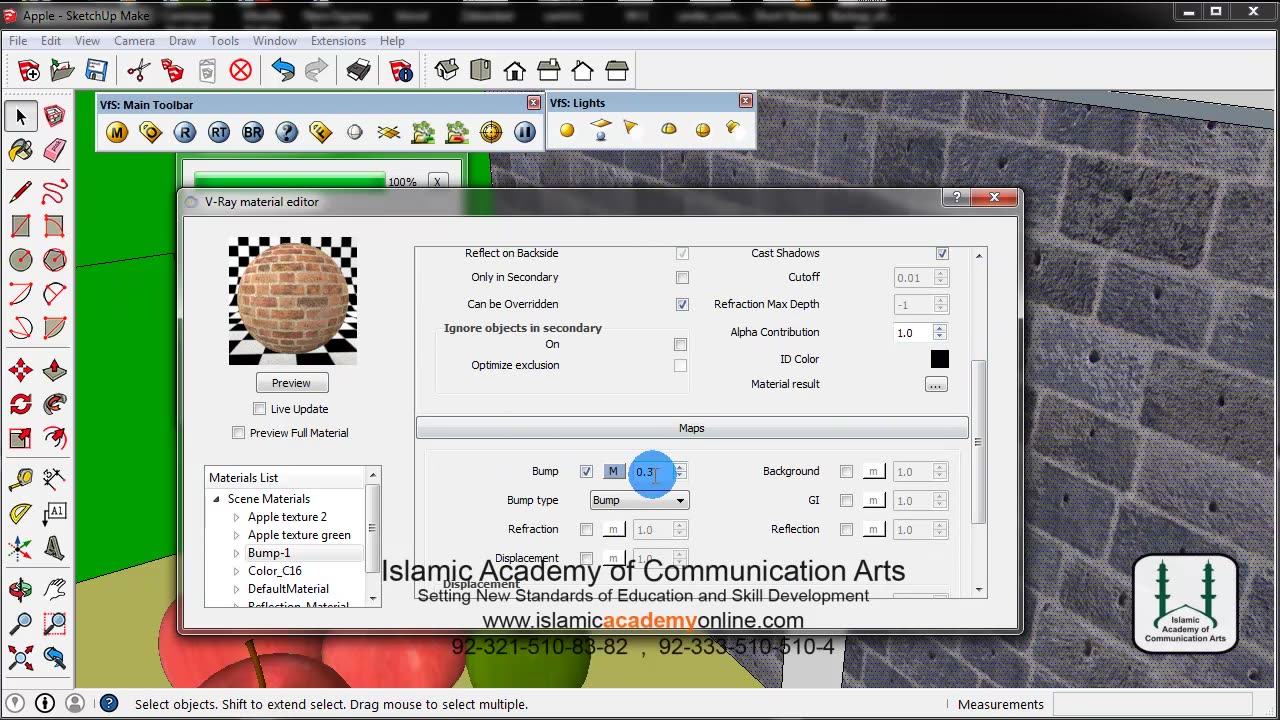Open Material result browse button
The image size is (1280, 720).
pyautogui.click(x=936, y=384)
